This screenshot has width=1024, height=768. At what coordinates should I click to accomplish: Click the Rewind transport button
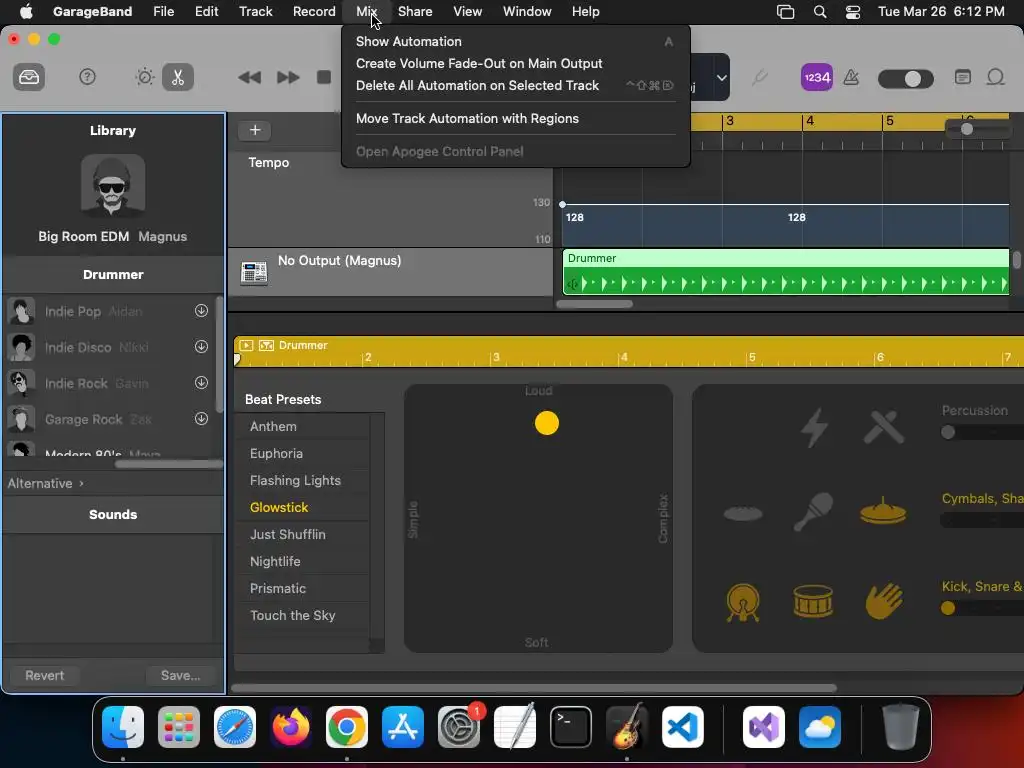coord(249,78)
